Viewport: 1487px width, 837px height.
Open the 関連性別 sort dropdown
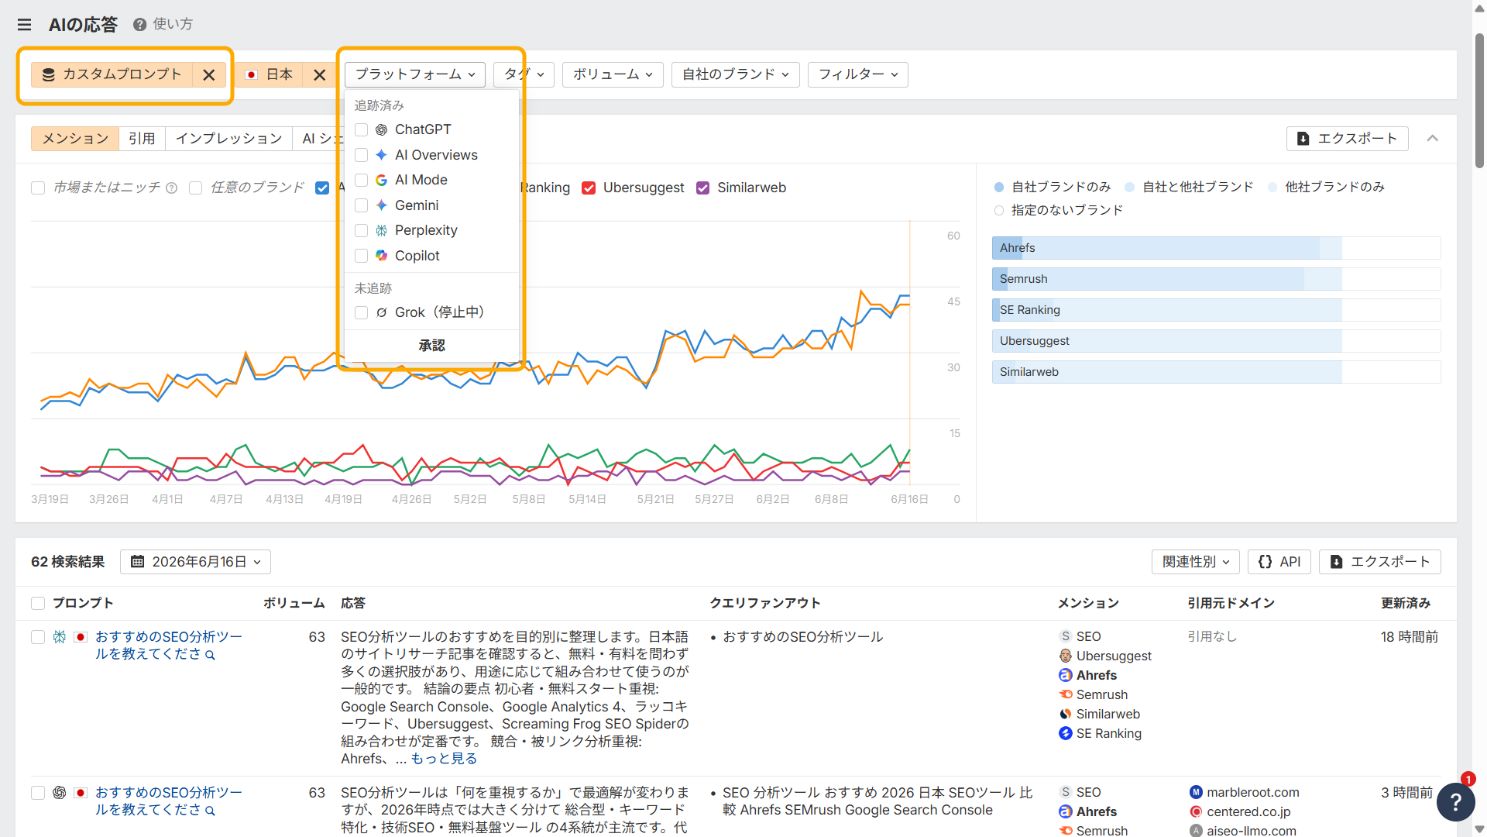pyautogui.click(x=1196, y=562)
